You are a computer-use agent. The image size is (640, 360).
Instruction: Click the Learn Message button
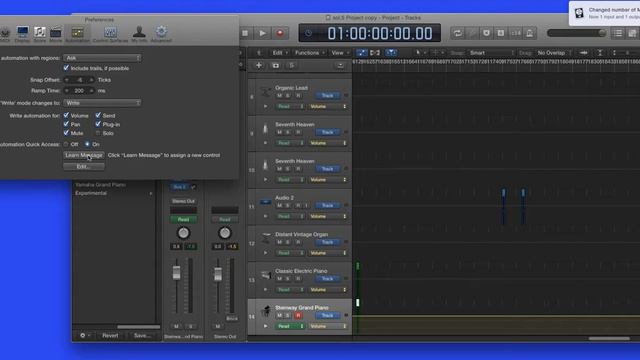click(x=84, y=155)
